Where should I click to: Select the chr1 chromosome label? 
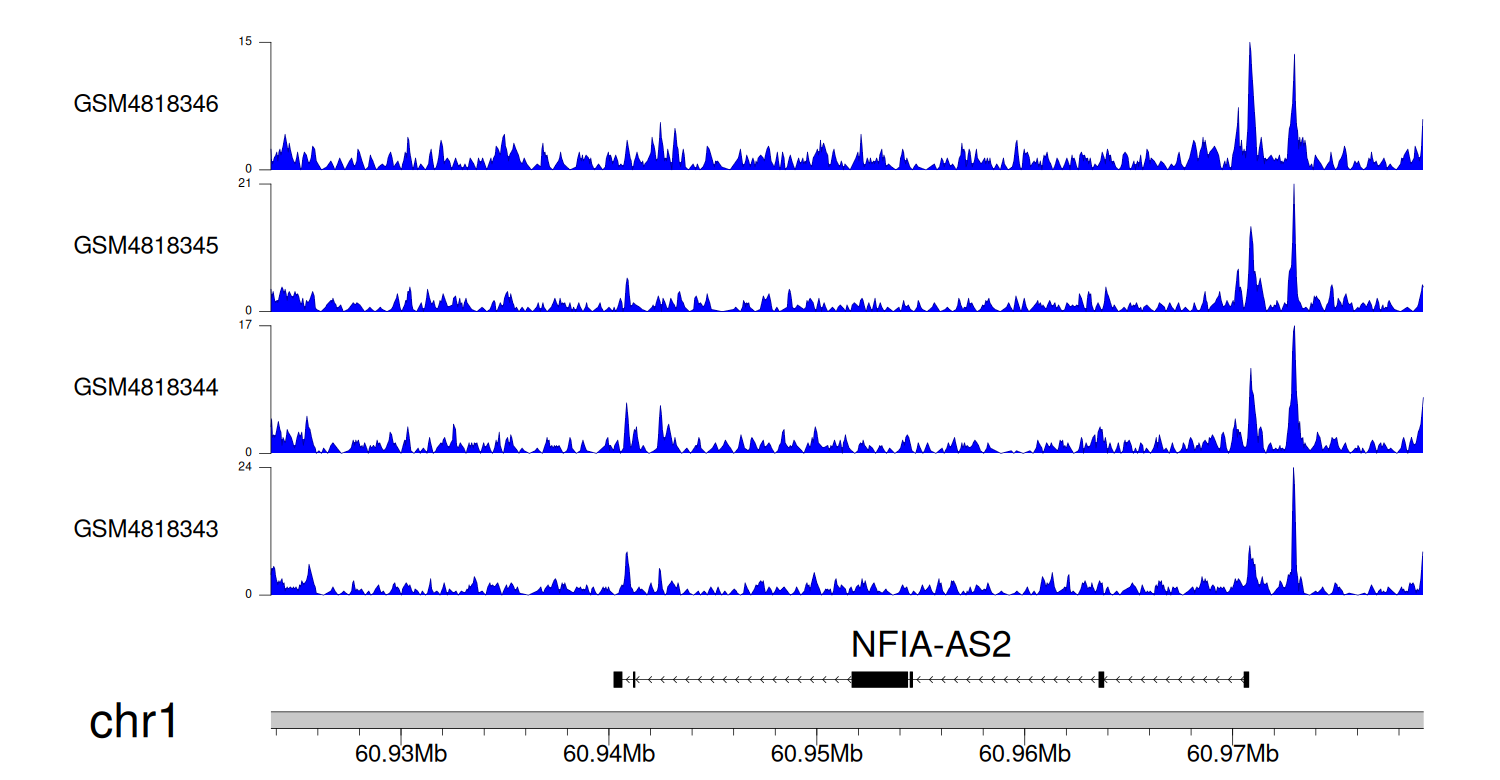tap(134, 721)
